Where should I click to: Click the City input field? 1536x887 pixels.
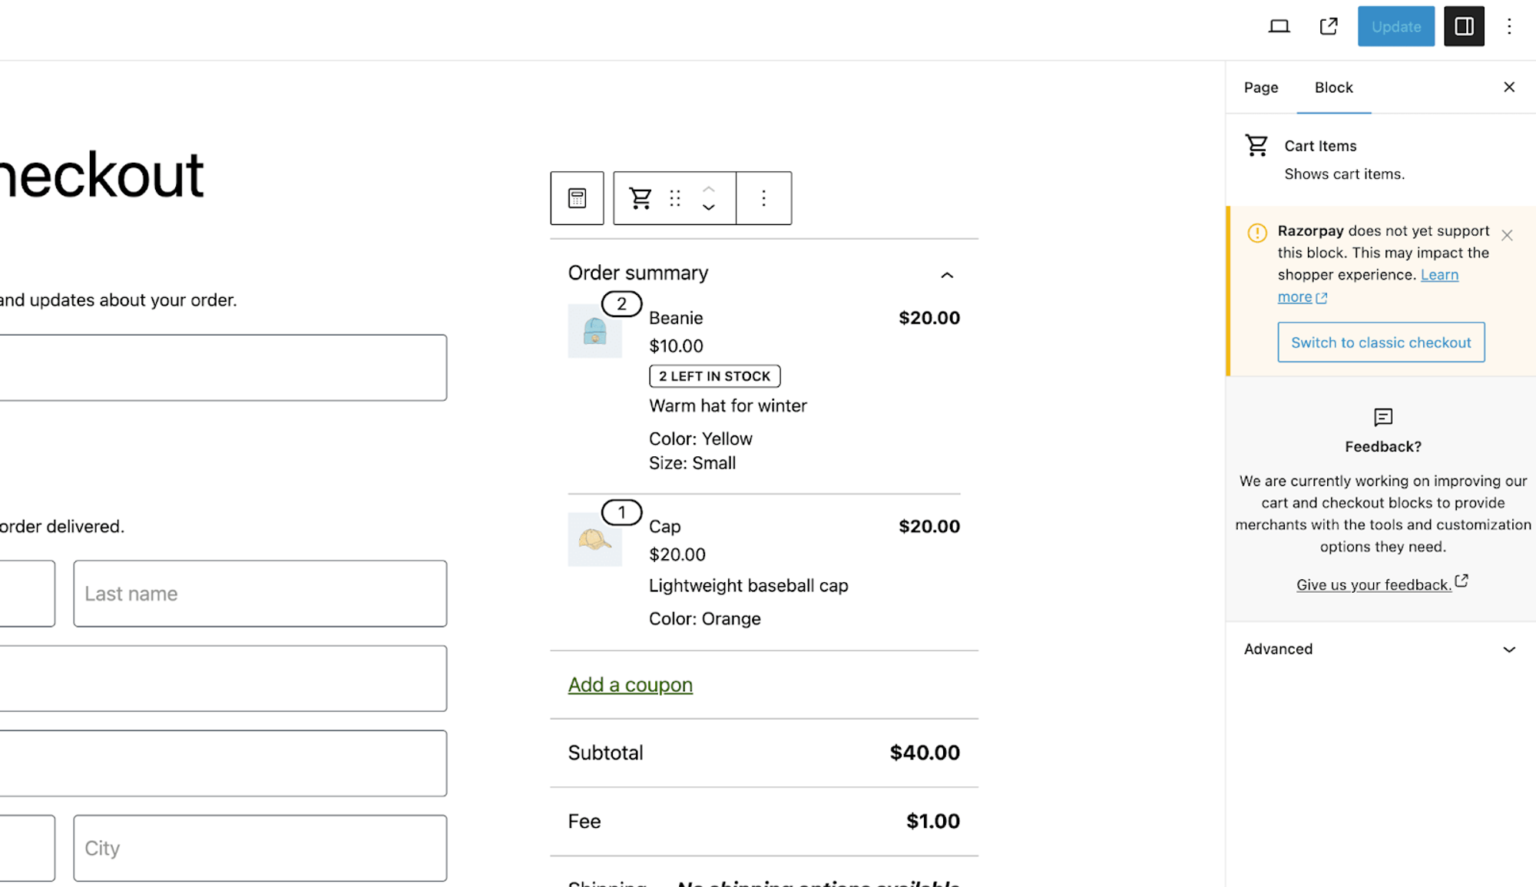click(259, 848)
